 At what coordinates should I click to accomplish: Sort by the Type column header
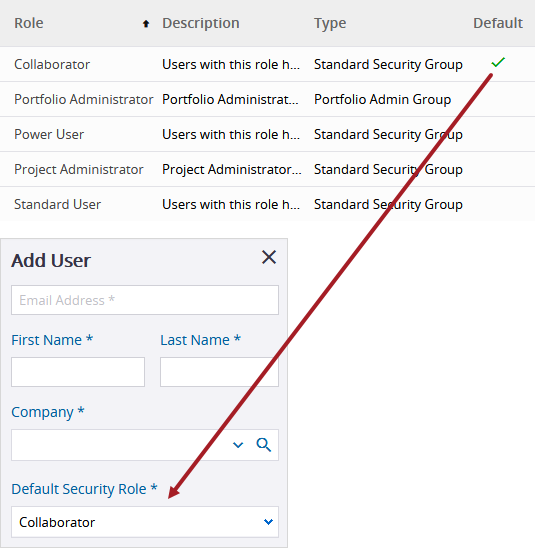(330, 23)
